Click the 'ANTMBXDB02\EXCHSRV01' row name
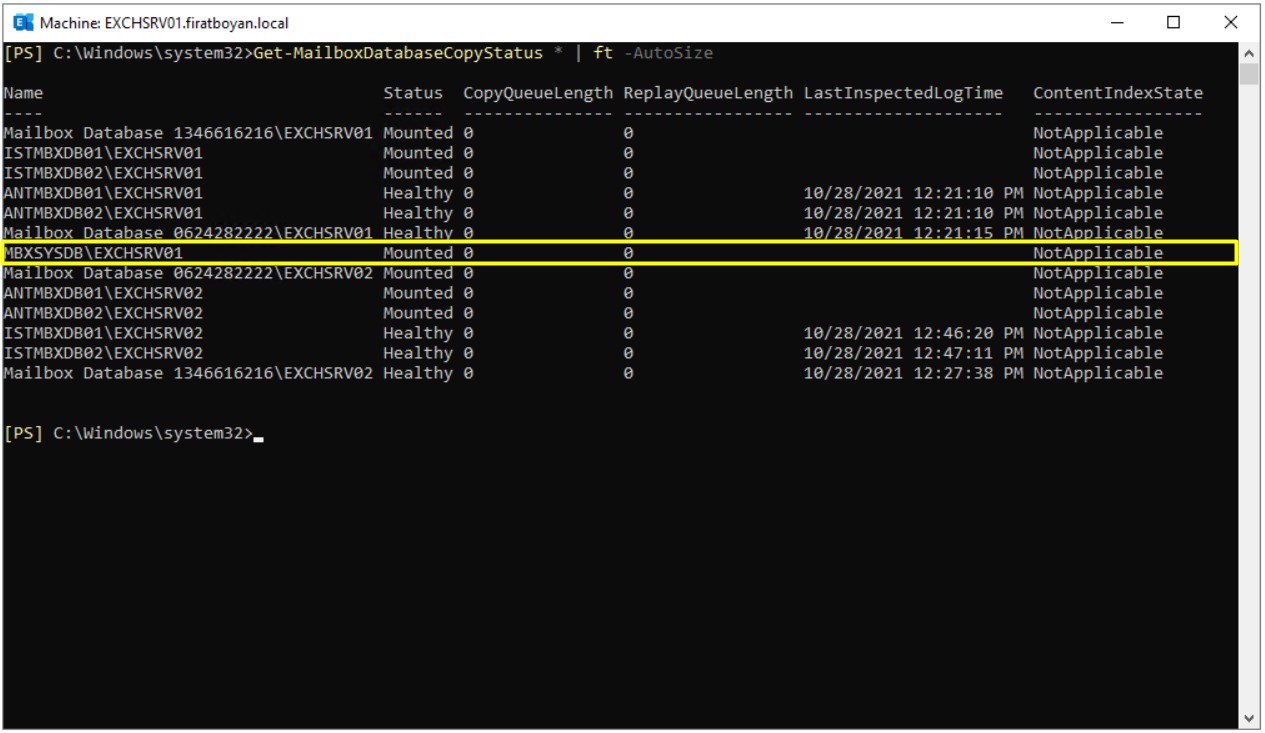The width and height of the screenshot is (1265, 733). coord(104,213)
